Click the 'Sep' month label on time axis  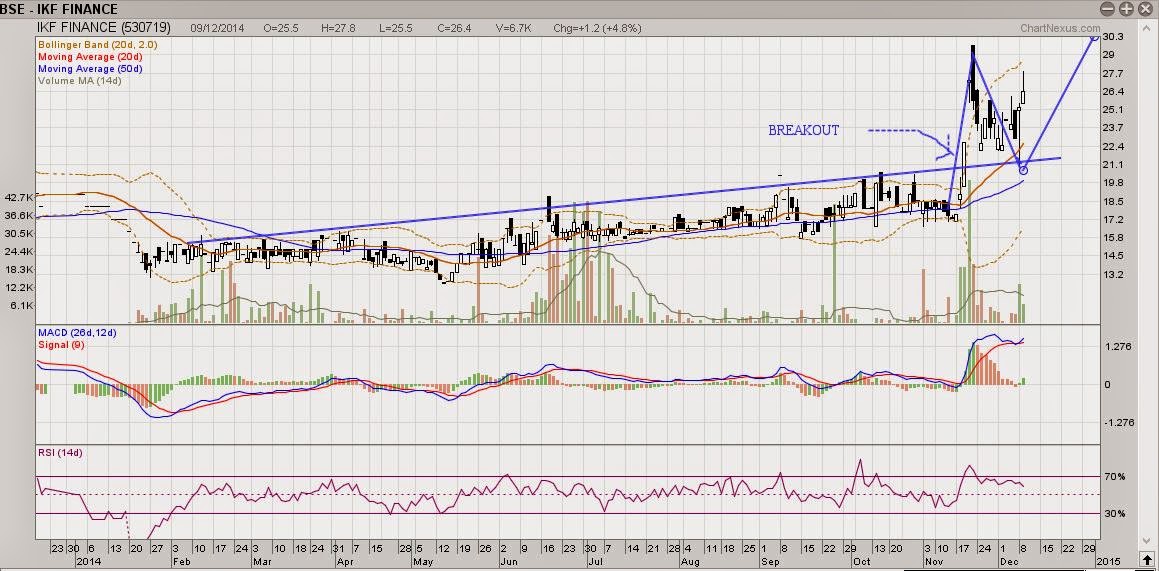tap(770, 561)
